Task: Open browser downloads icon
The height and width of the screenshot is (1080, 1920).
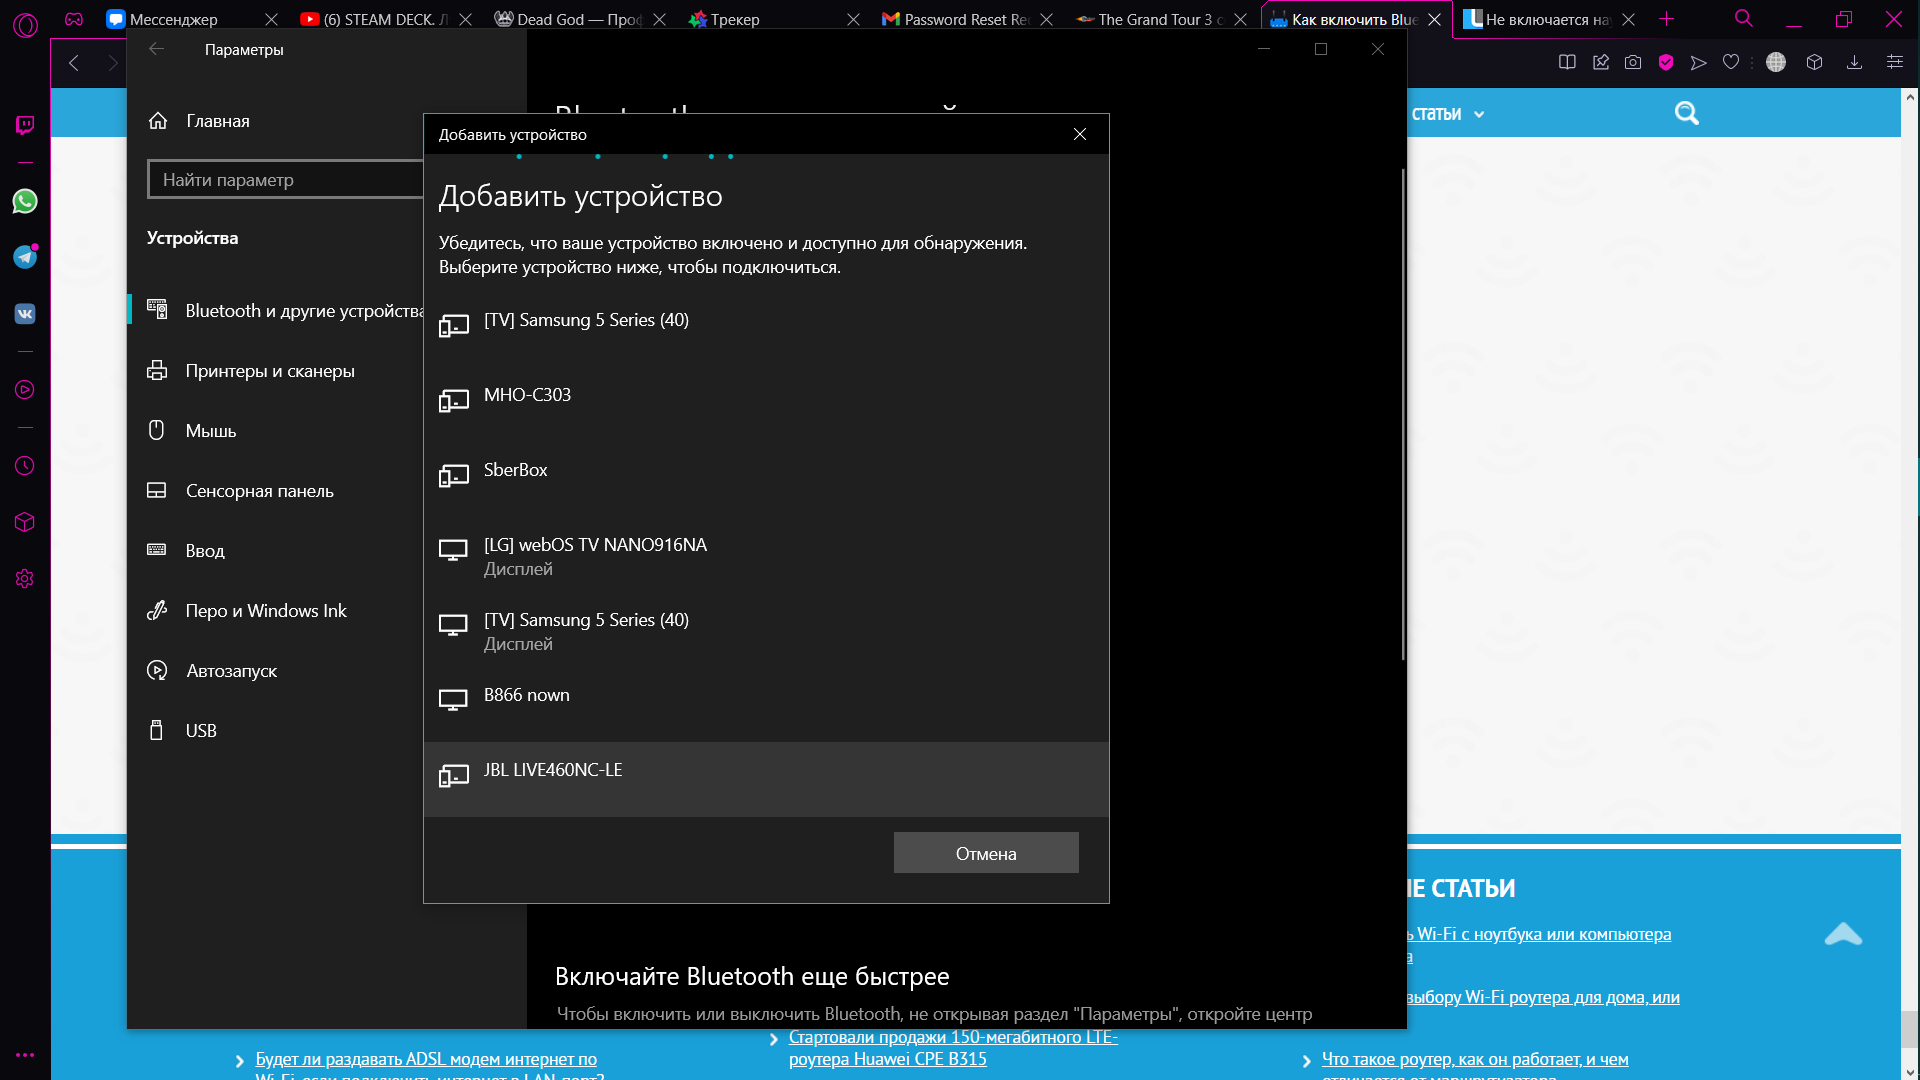Action: [1854, 62]
